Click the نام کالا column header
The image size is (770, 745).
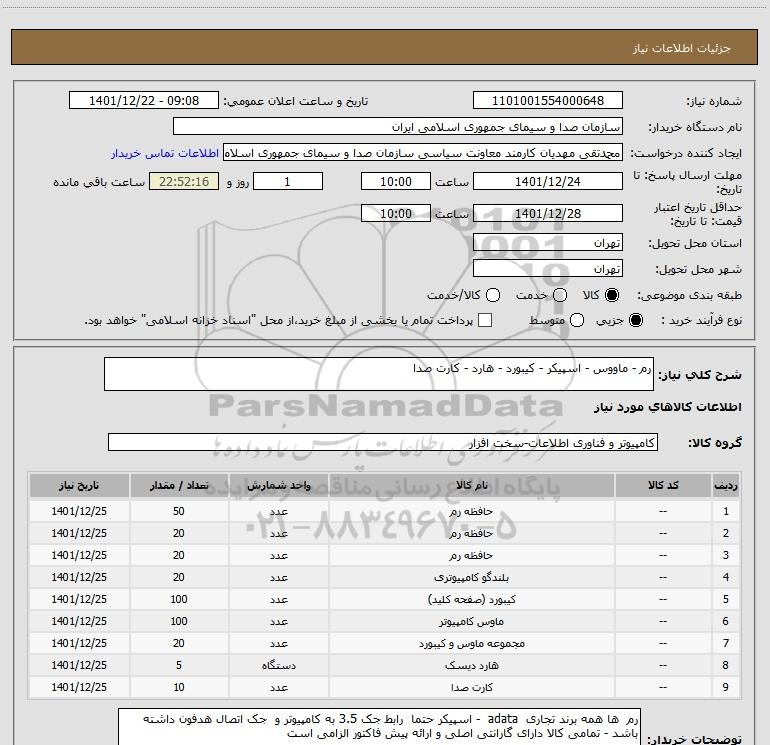pos(471,485)
